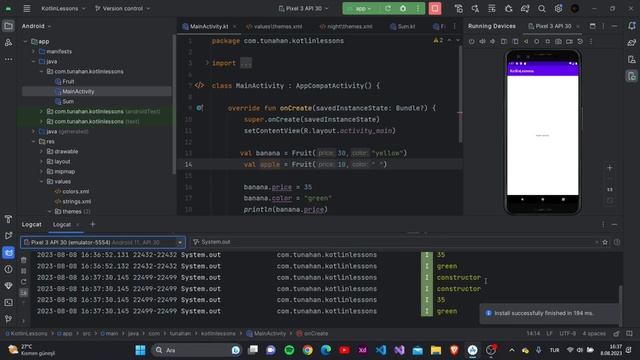Open the Terminal tool window icon
The height and width of the screenshot is (360, 640).
(x=8, y=302)
